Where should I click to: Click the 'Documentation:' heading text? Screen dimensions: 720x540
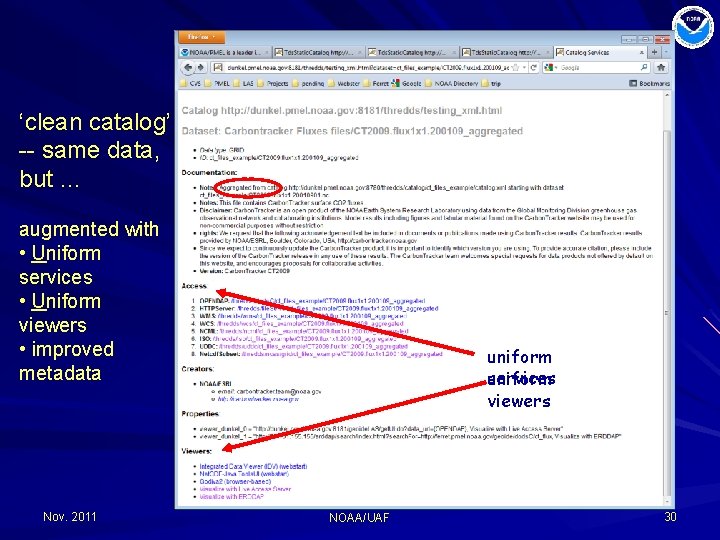click(x=209, y=173)
